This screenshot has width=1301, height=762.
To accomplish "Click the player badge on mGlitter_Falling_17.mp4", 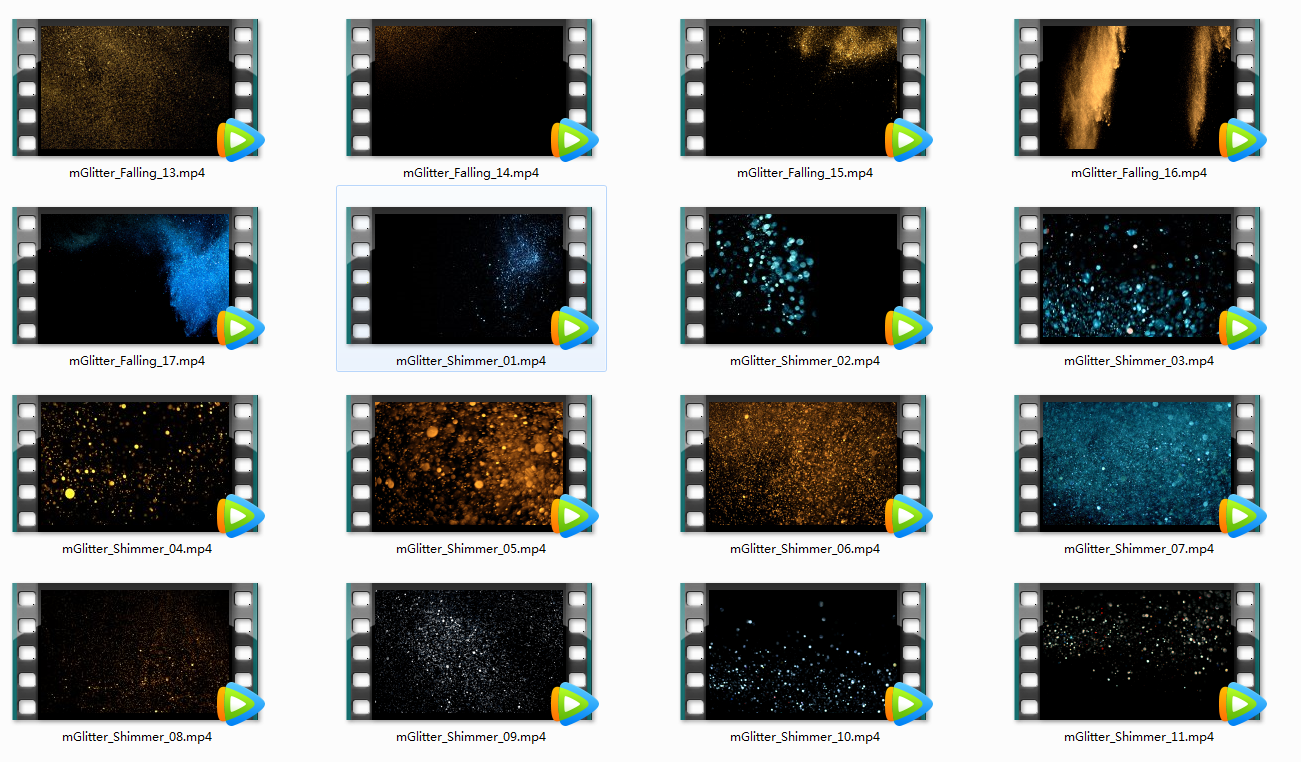I will tap(240, 328).
